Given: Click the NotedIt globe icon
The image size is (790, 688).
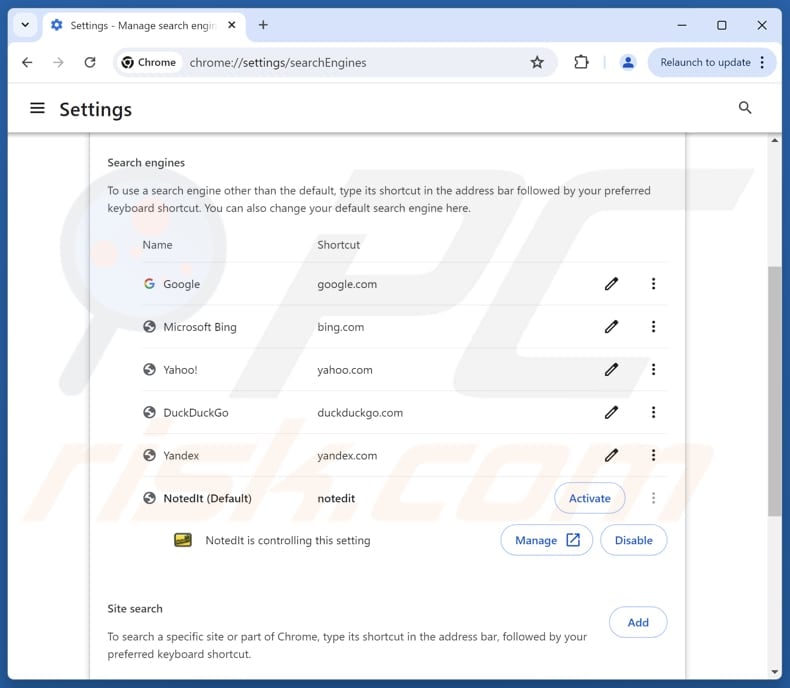Looking at the screenshot, I should [x=149, y=498].
